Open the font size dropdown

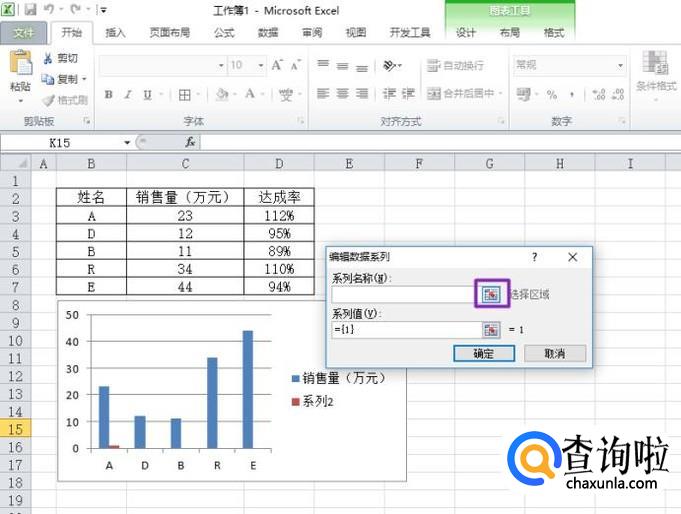263,65
